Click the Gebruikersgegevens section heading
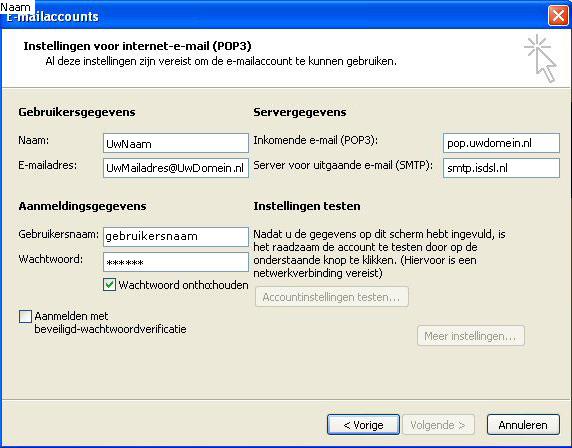 (77, 112)
